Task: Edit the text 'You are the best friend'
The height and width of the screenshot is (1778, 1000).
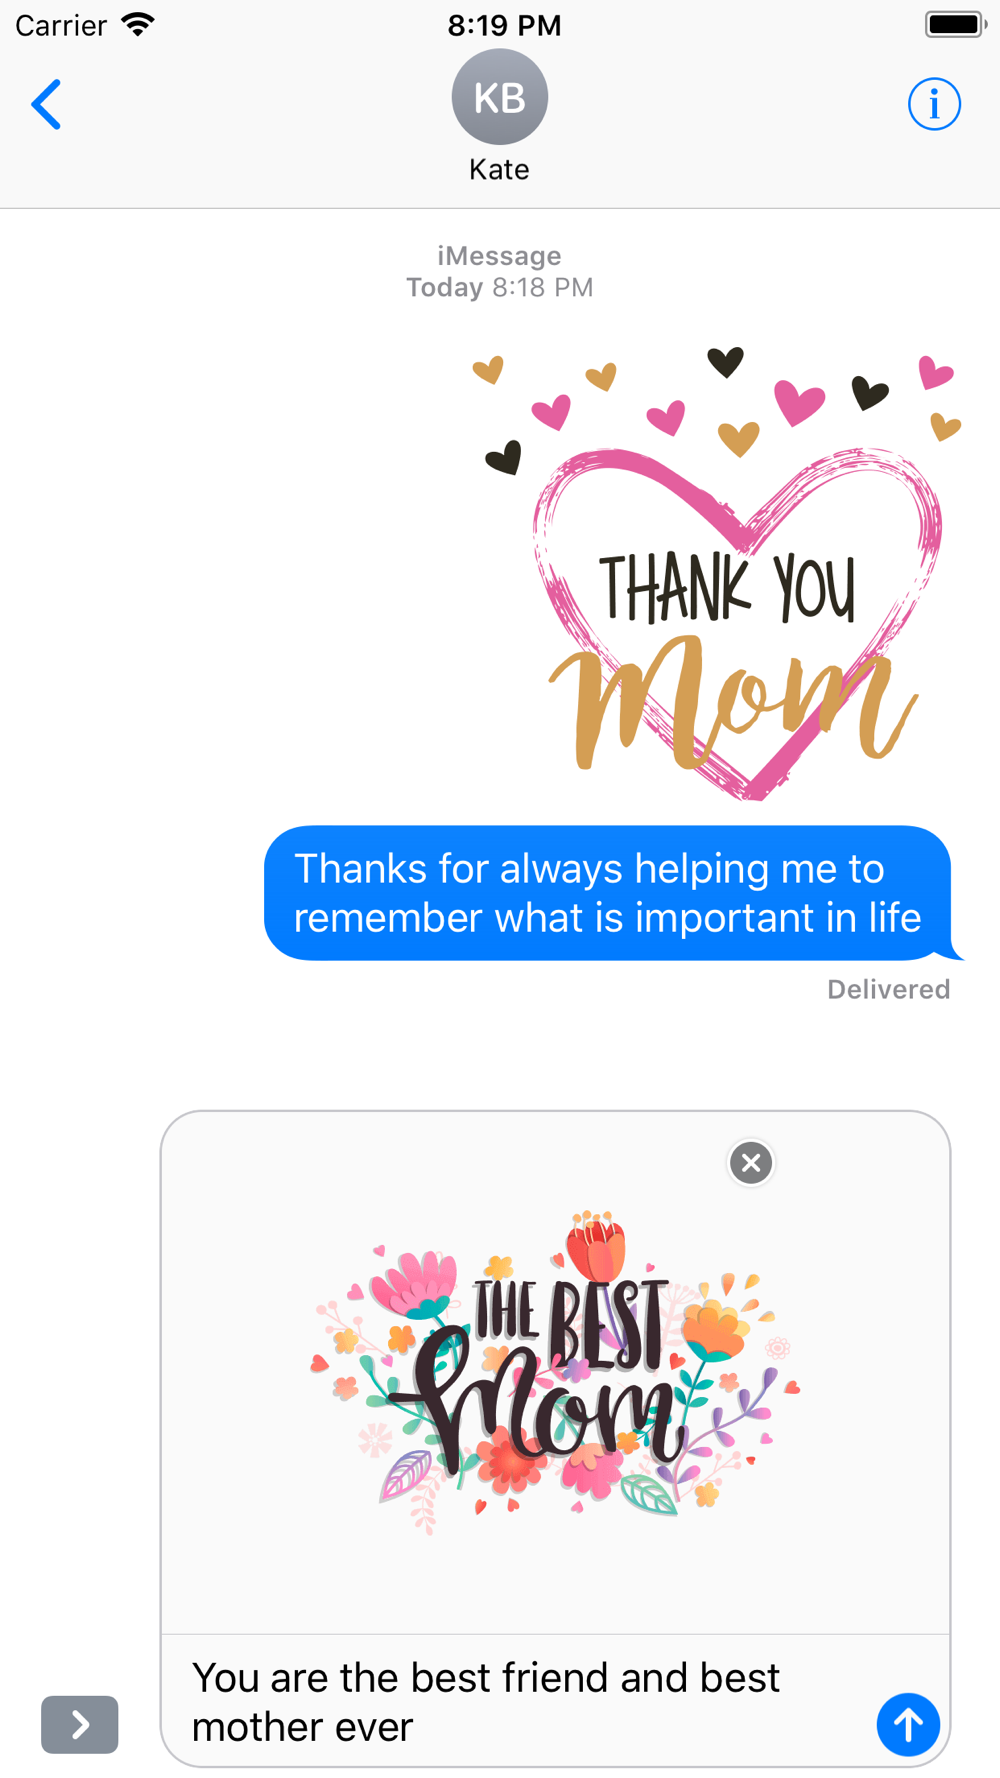Action: coord(396,1678)
